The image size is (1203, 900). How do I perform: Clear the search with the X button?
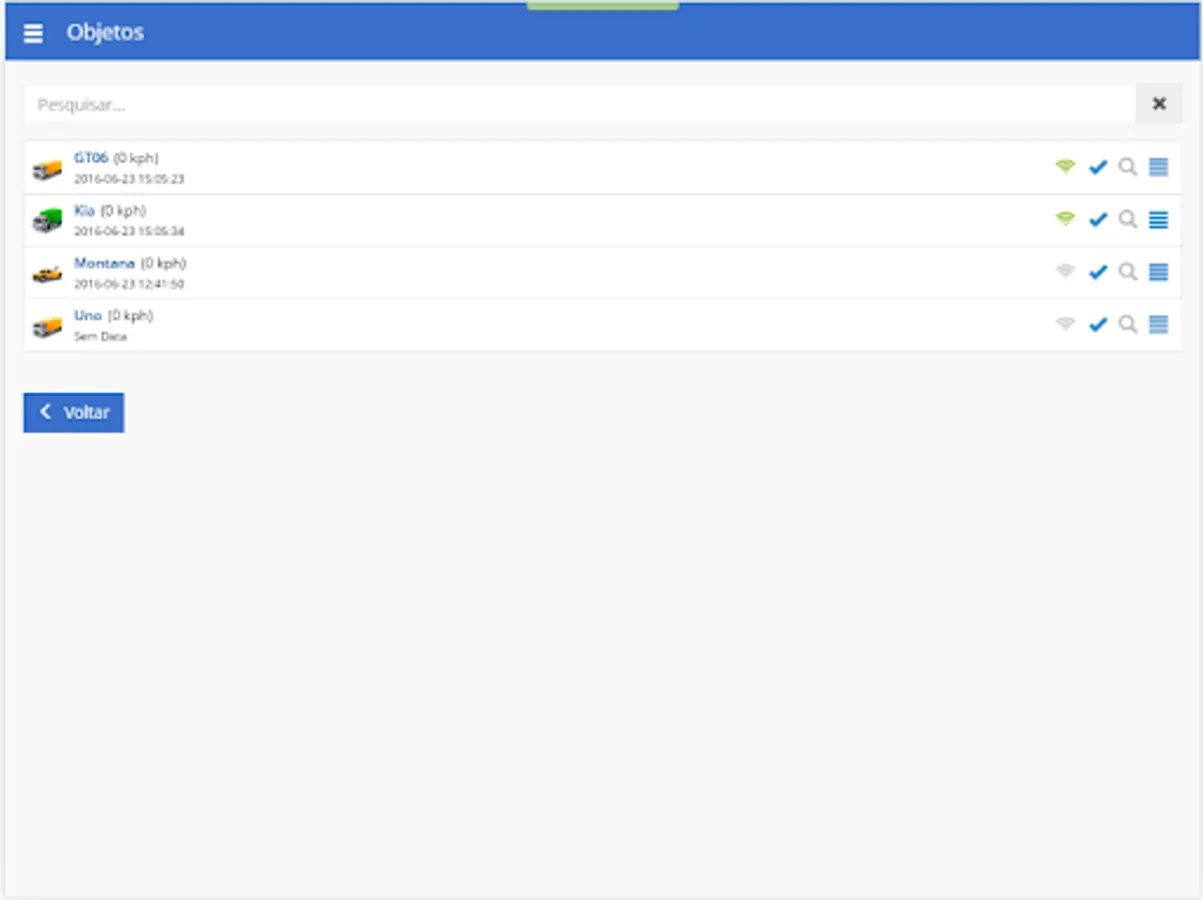(1159, 104)
